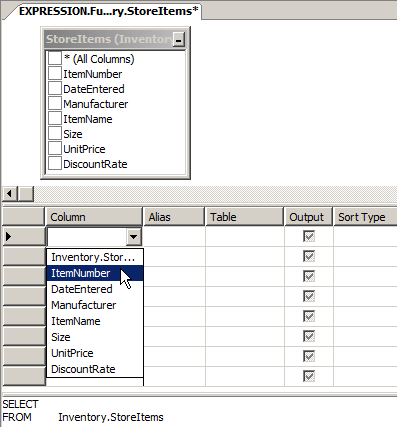
Task: Click the Column cell input in the first row
Action: pyautogui.click(x=87, y=237)
